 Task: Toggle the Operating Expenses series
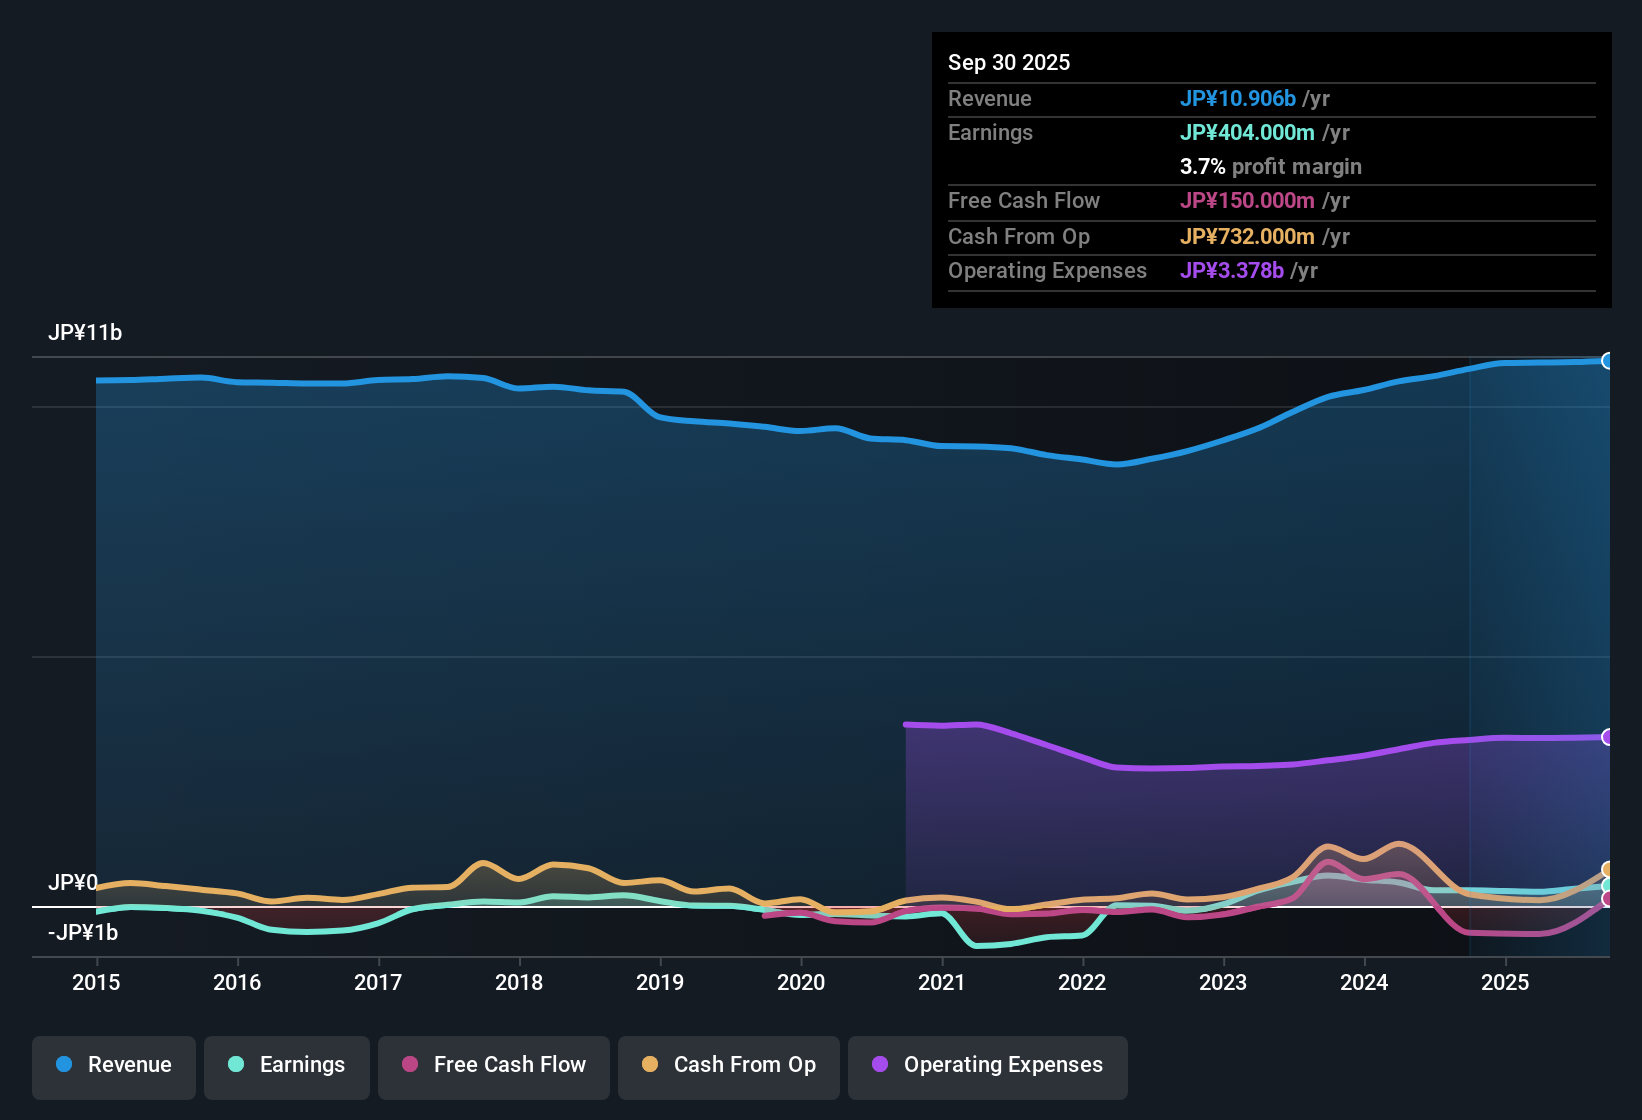(x=988, y=1065)
